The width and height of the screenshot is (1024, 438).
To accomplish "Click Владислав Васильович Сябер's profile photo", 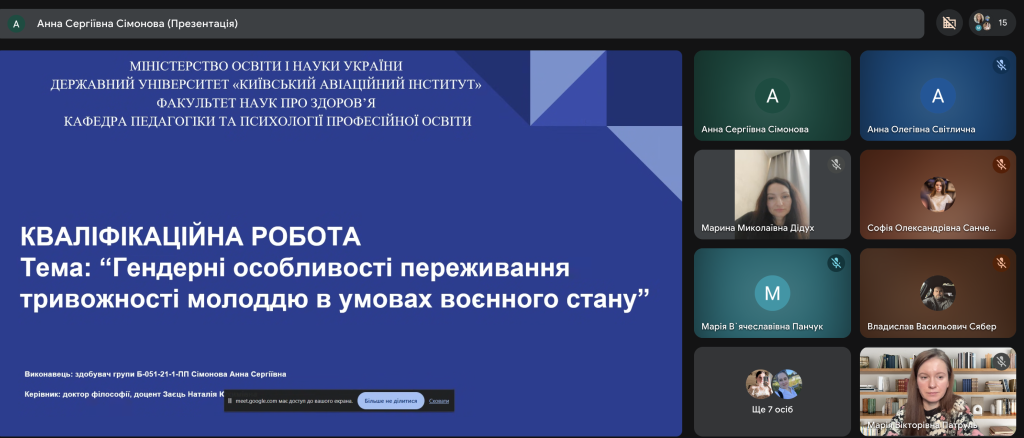I will coord(937,291).
